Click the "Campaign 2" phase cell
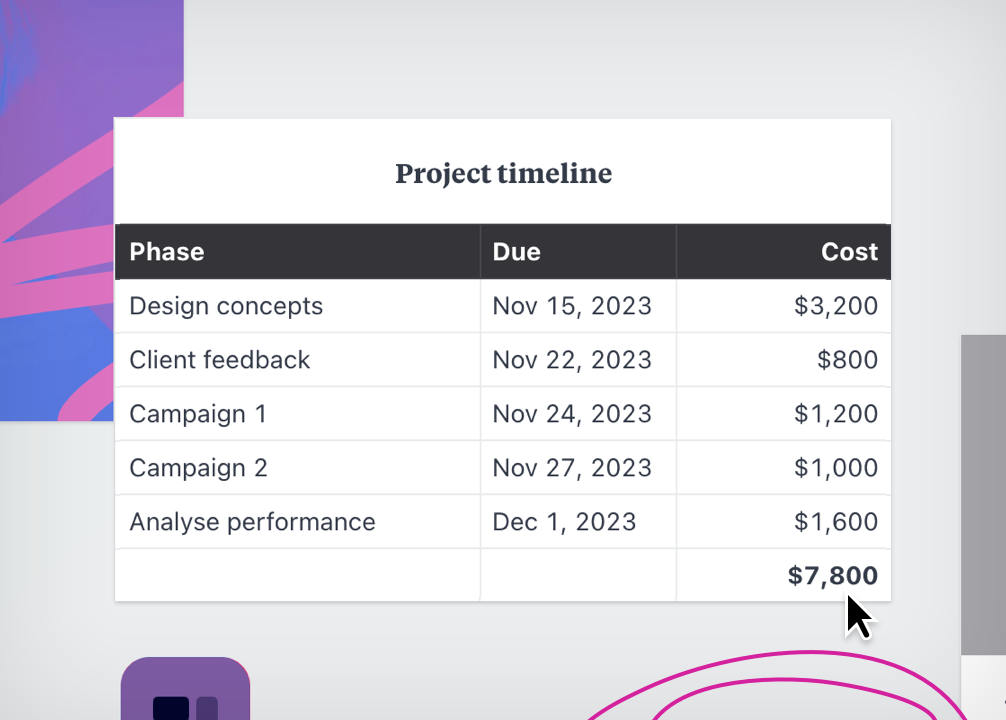Image resolution: width=1006 pixels, height=720 pixels. (198, 468)
